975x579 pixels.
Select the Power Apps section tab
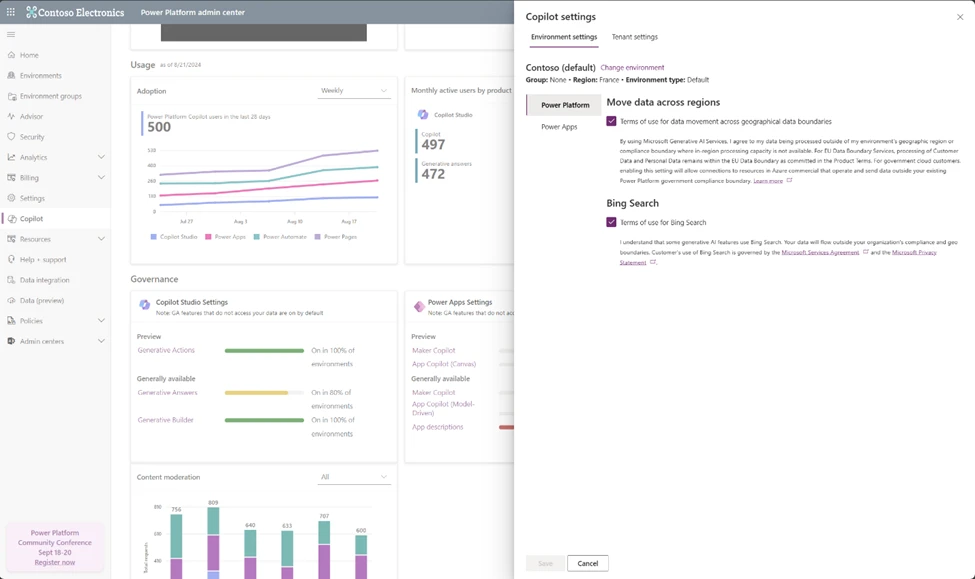tap(559, 127)
